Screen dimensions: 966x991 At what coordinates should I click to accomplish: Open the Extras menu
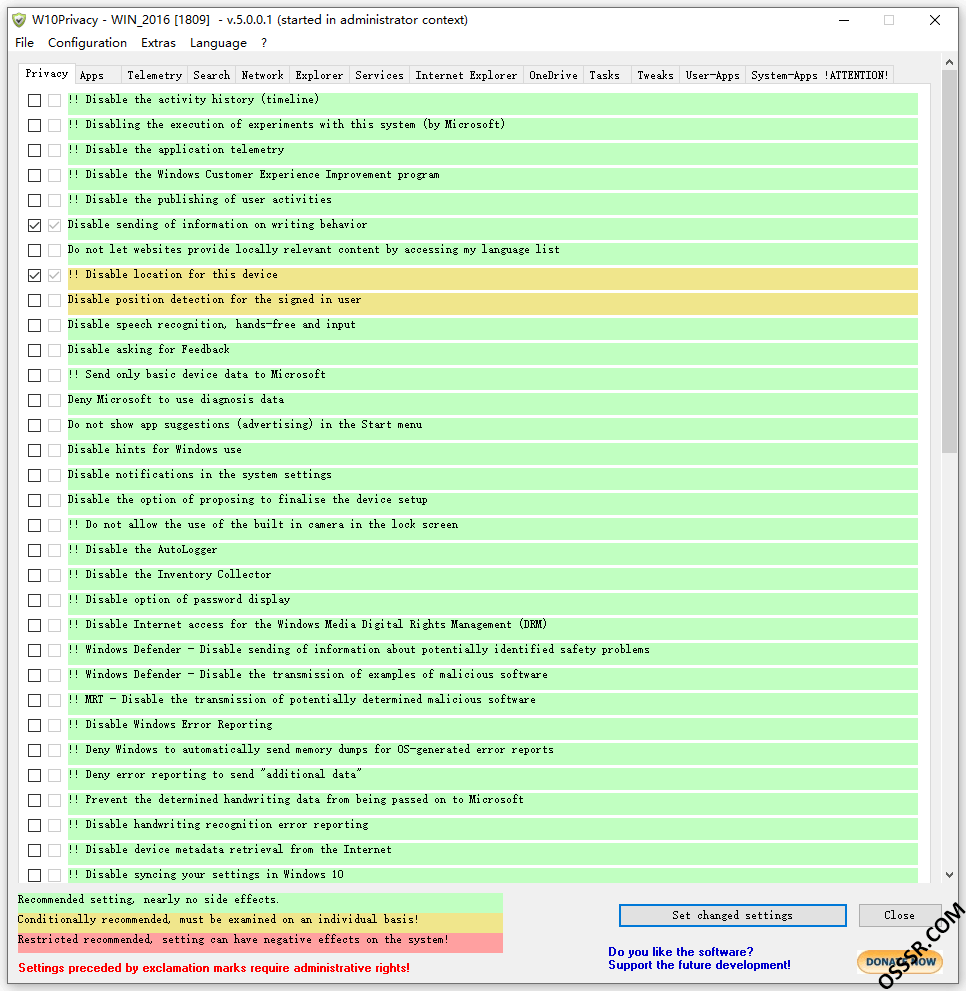coord(158,43)
